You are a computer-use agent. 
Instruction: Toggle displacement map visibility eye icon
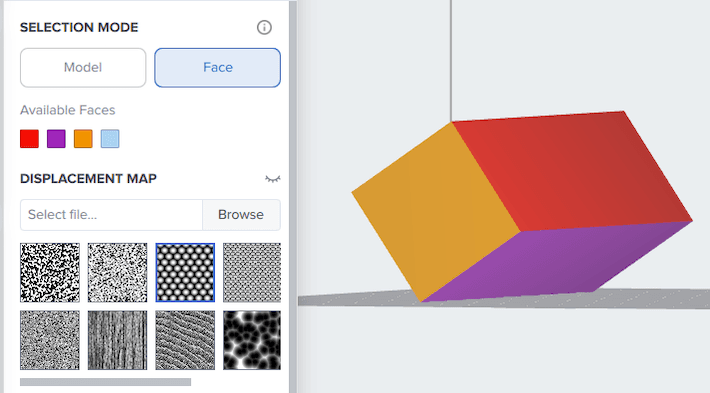pyautogui.click(x=273, y=179)
